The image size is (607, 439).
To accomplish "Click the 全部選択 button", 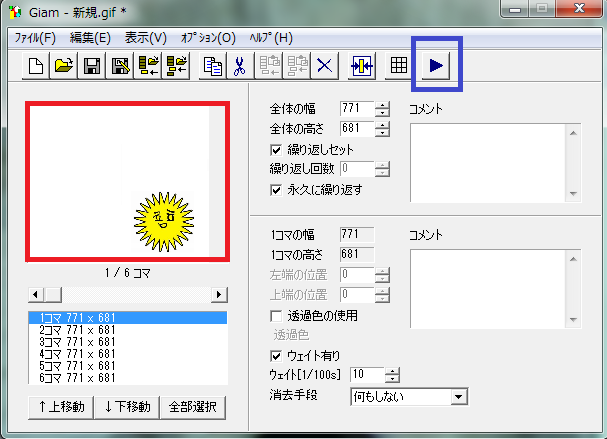I will 193,407.
